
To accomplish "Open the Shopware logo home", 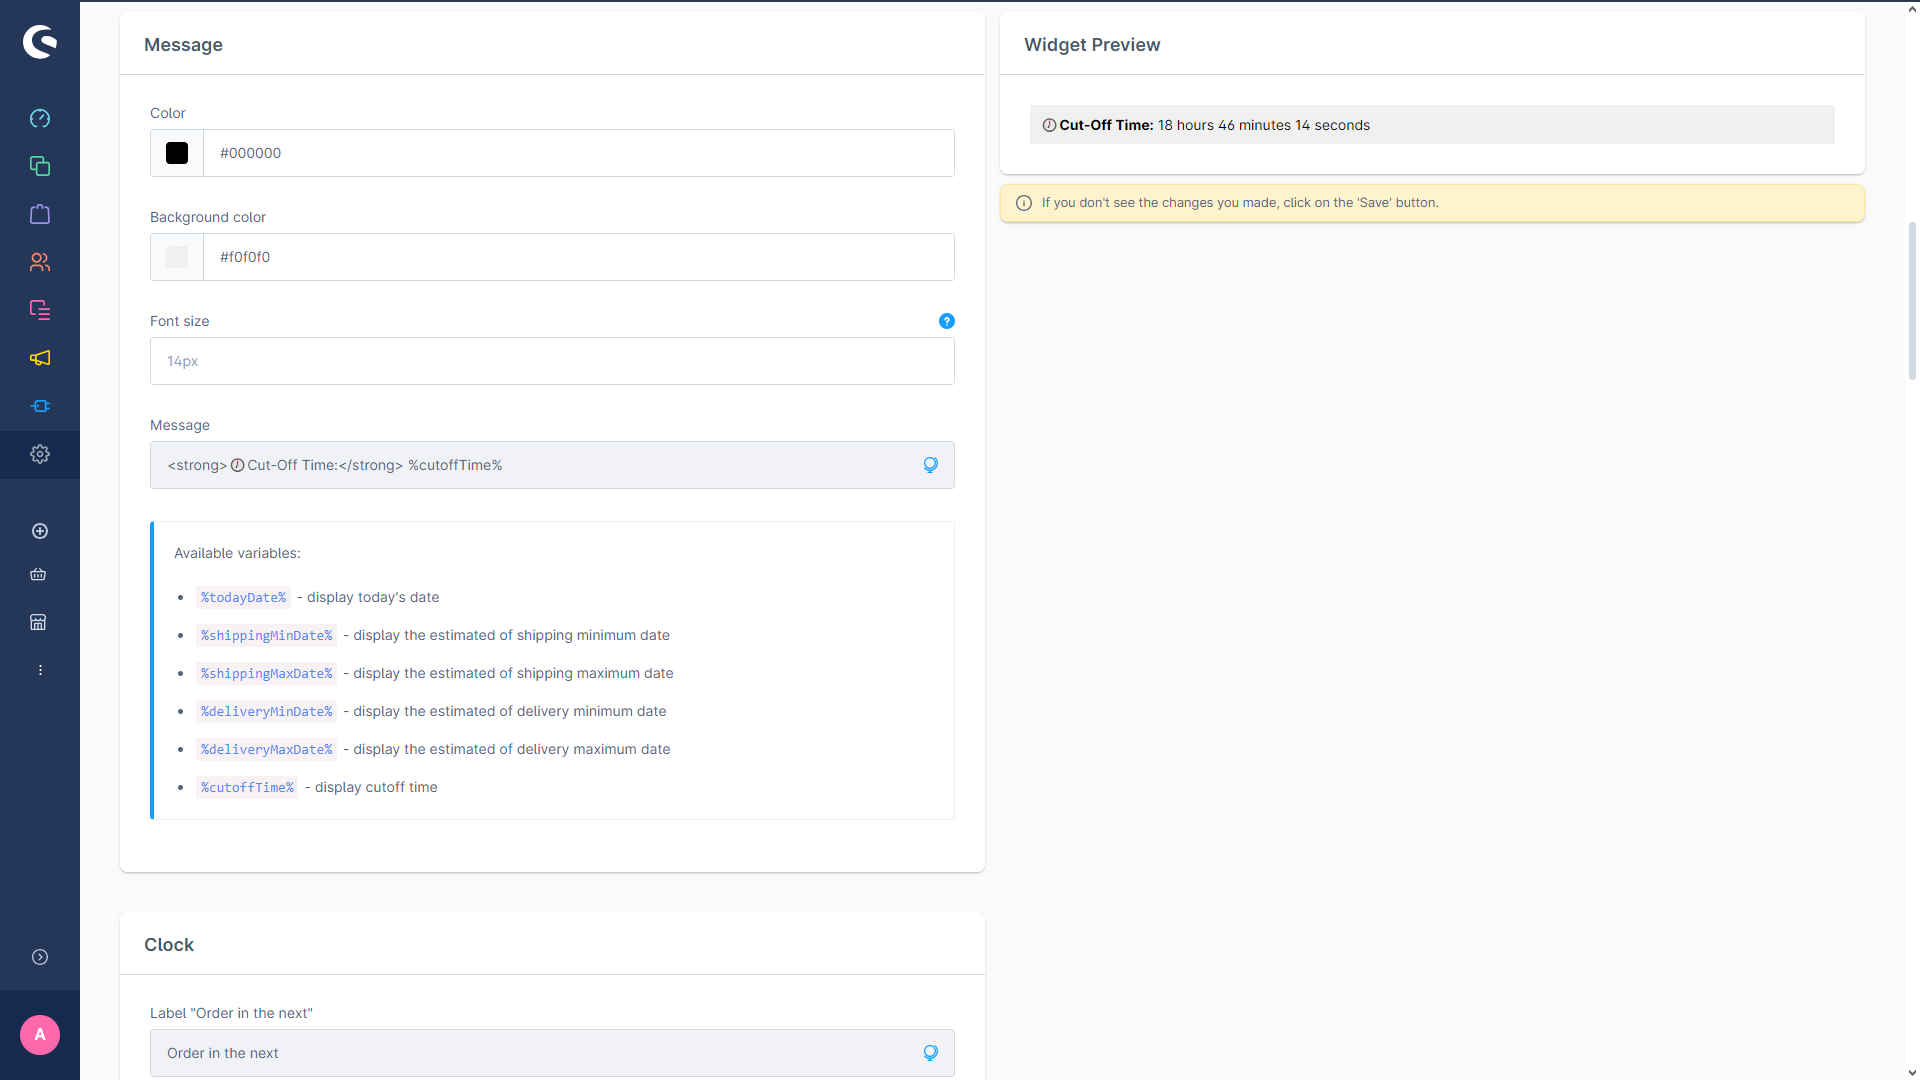I will tap(40, 41).
